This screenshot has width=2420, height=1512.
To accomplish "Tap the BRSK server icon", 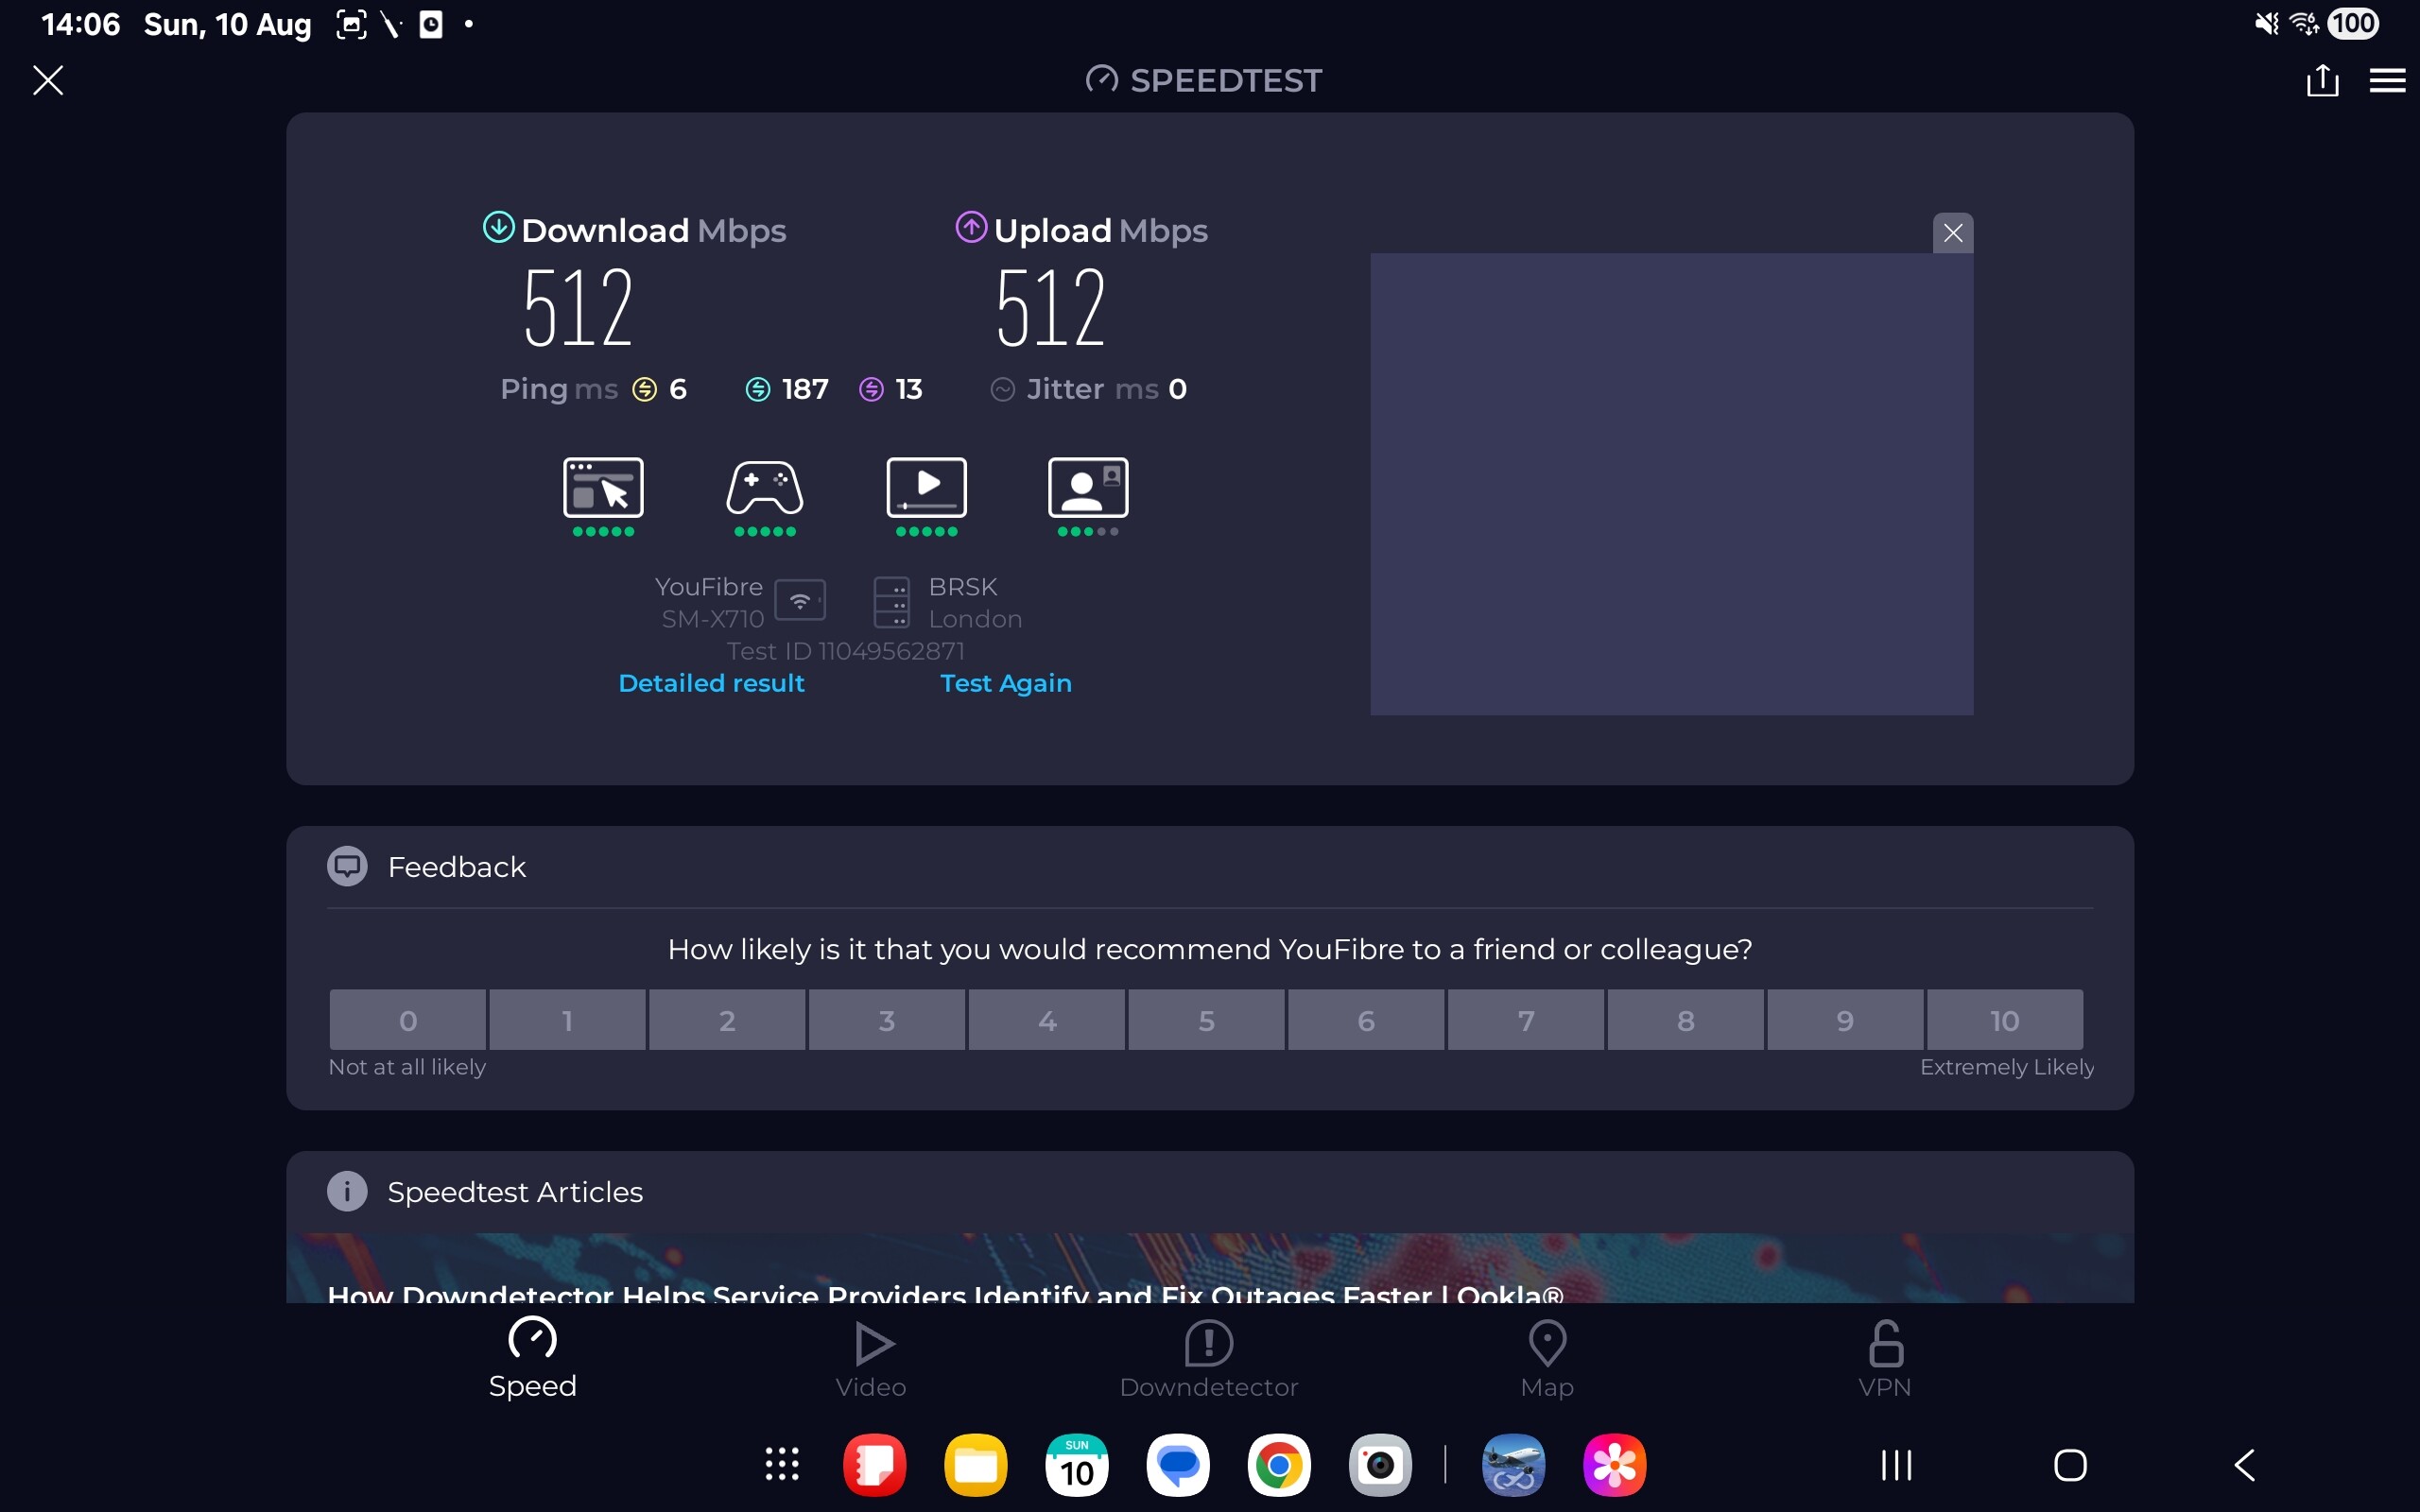I will [x=891, y=602].
